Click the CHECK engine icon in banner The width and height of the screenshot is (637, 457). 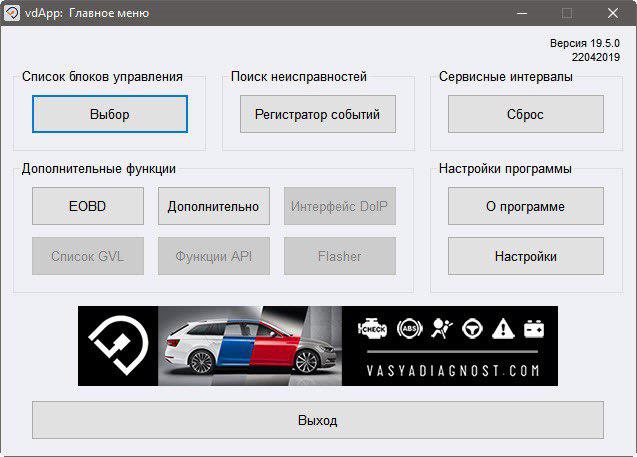tap(372, 328)
